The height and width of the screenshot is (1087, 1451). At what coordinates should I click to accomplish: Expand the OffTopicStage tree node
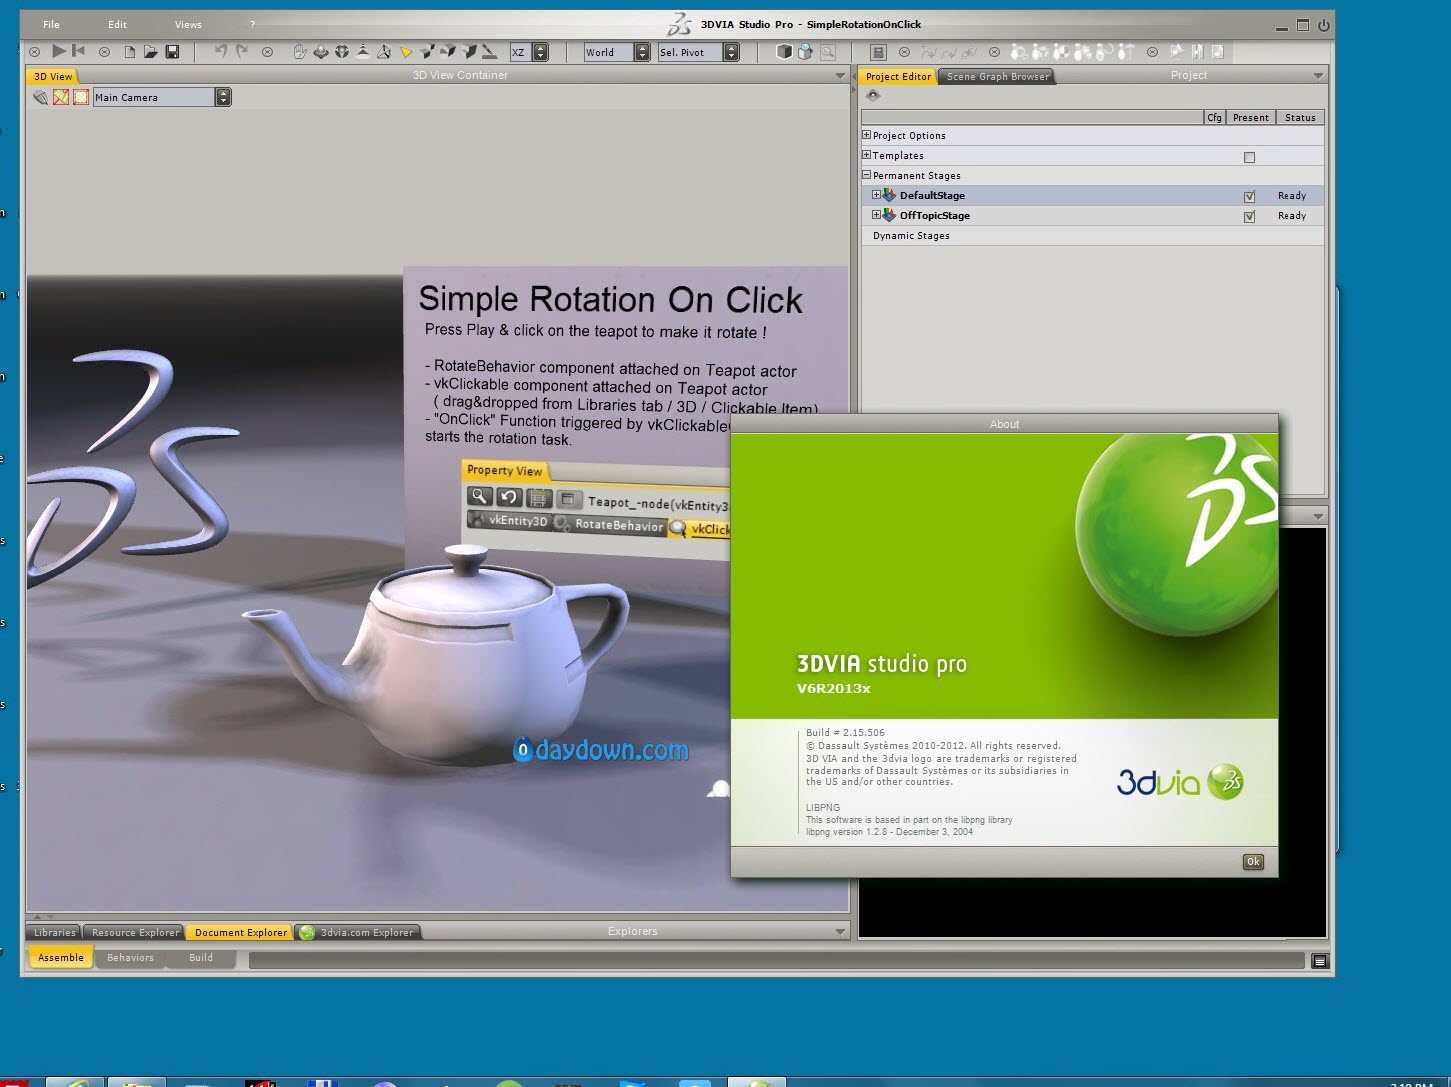point(877,215)
